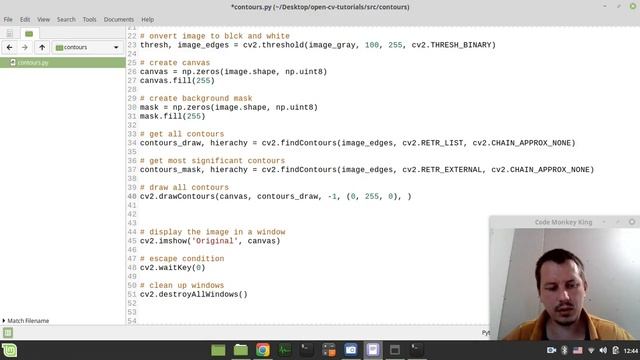Click the '# escape condition' comment
This screenshot has height=360, width=640.
click(x=182, y=259)
